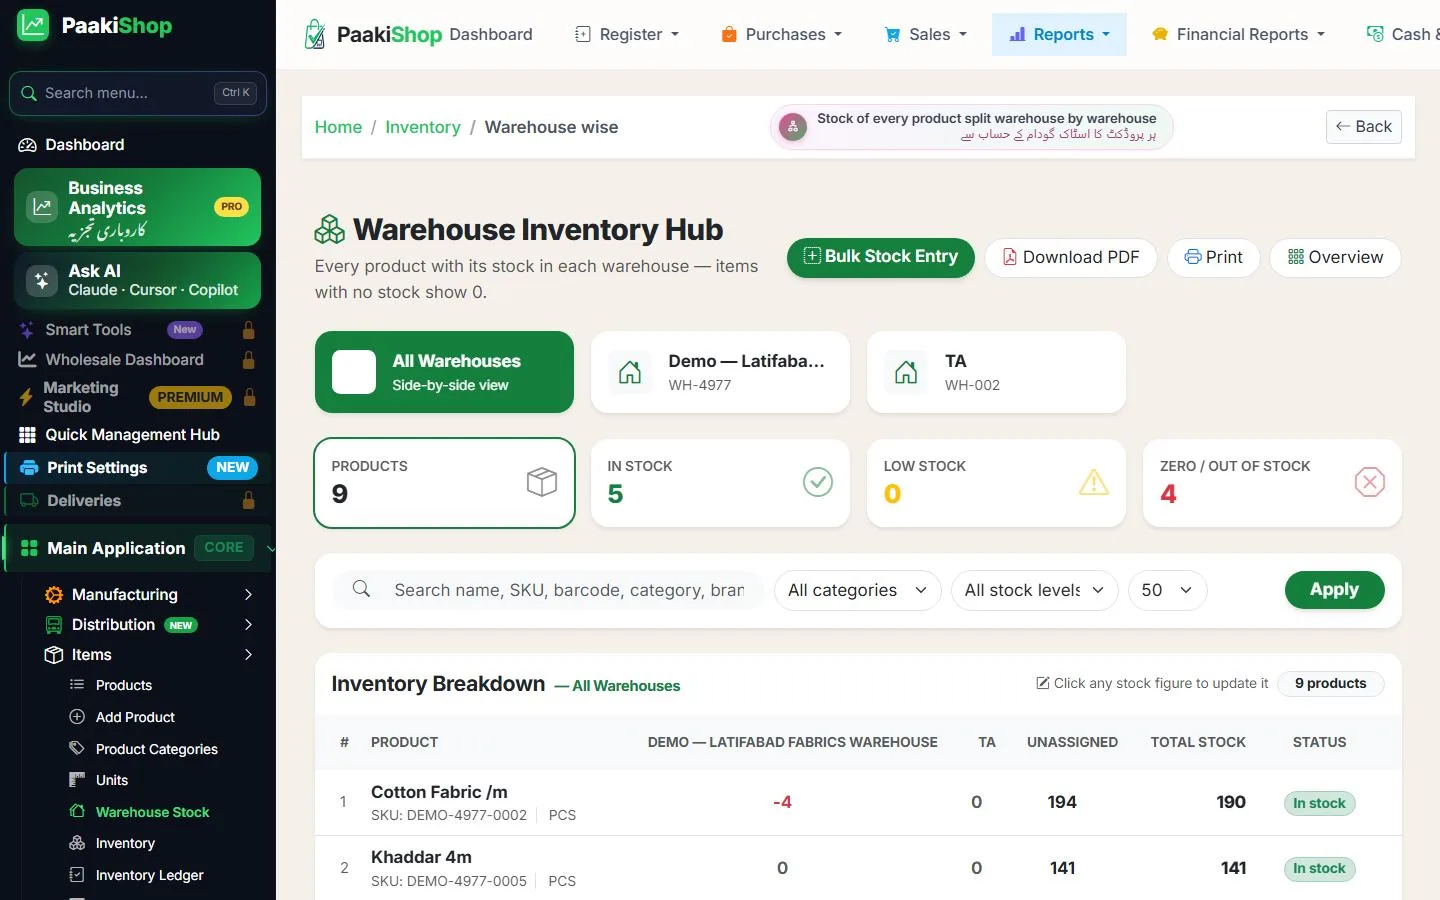Click the product search input field

pyautogui.click(x=568, y=590)
